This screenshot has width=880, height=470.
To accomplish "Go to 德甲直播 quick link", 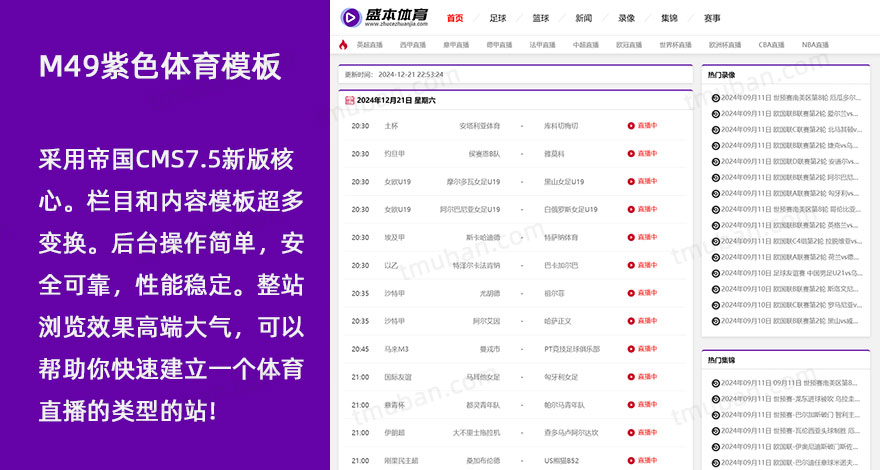I will coord(499,45).
